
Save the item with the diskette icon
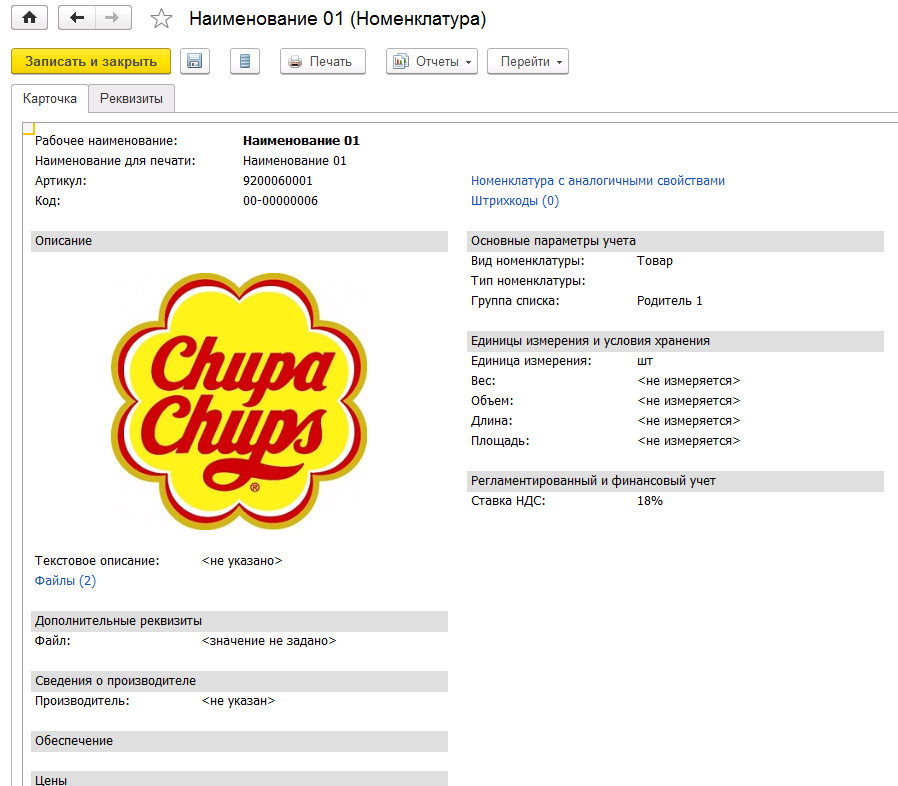tap(195, 61)
